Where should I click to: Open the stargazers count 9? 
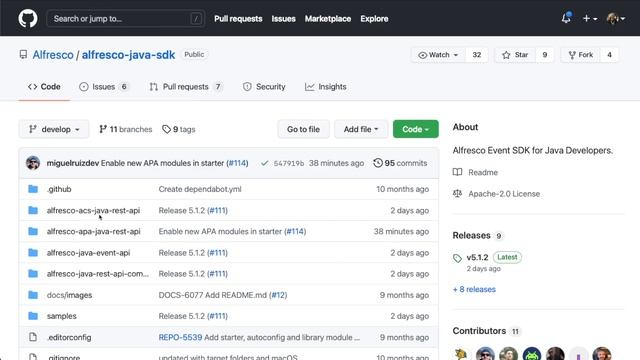click(544, 55)
